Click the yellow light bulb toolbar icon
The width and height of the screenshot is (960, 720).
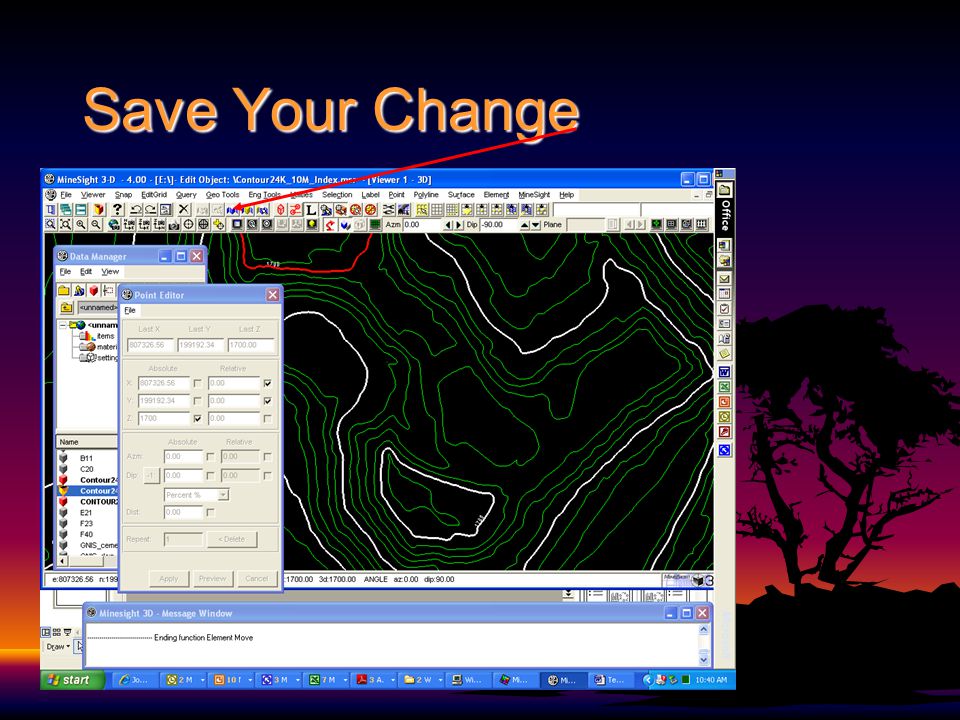point(312,225)
